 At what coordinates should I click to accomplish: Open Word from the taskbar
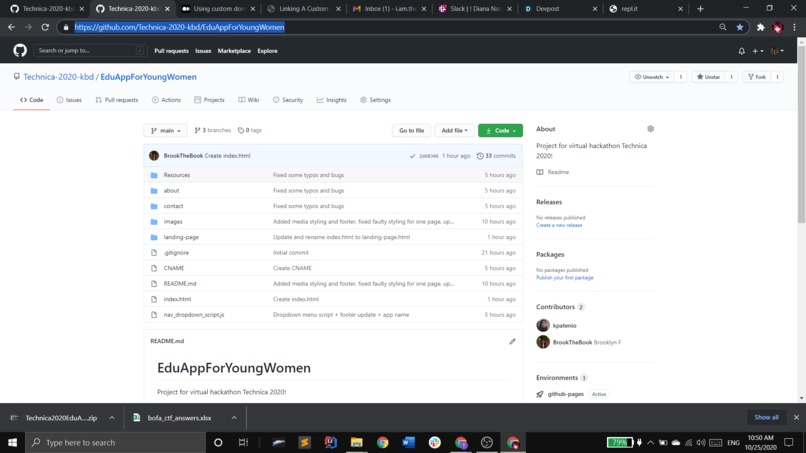(409, 442)
